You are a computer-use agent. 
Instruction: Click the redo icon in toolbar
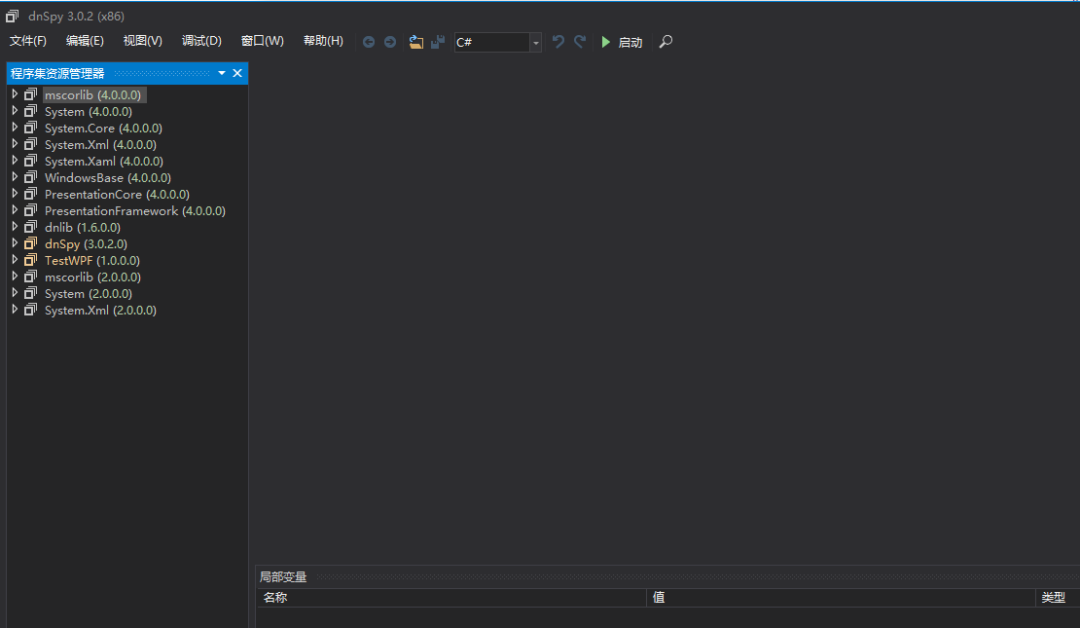[580, 42]
